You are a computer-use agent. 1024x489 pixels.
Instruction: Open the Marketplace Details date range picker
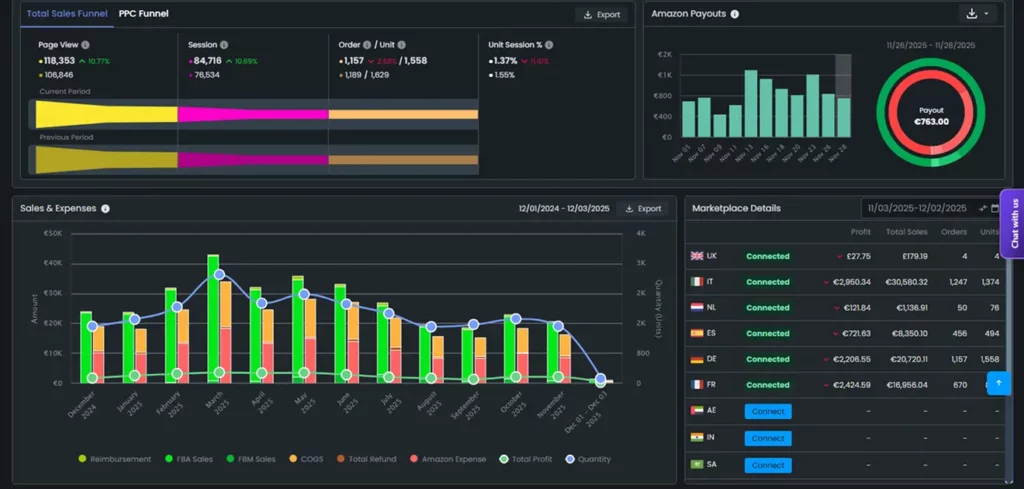(x=917, y=208)
